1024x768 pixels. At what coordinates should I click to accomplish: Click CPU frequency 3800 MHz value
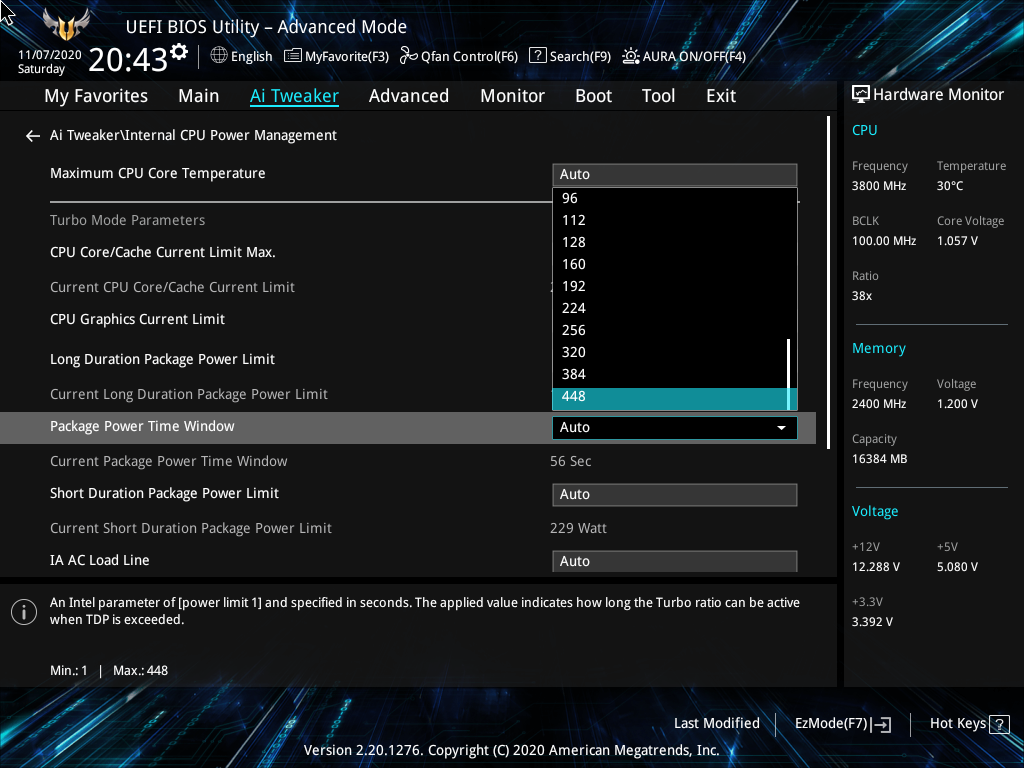[878, 186]
